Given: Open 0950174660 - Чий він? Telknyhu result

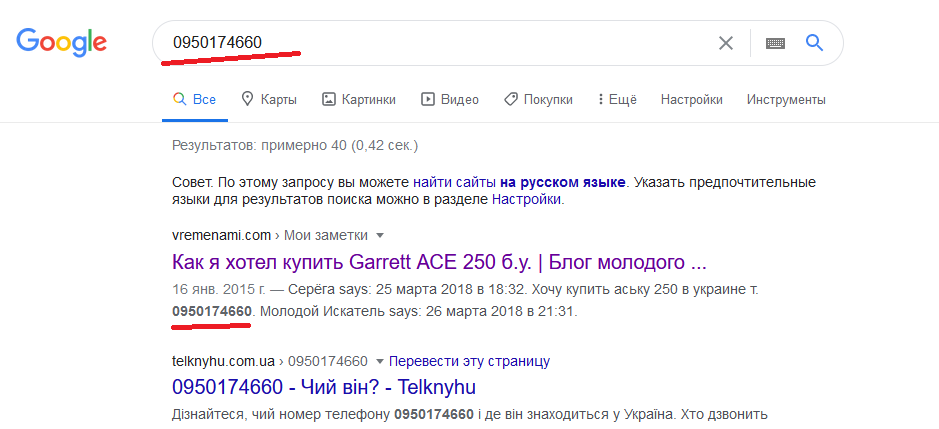Looking at the screenshot, I should pyautogui.click(x=324, y=387).
